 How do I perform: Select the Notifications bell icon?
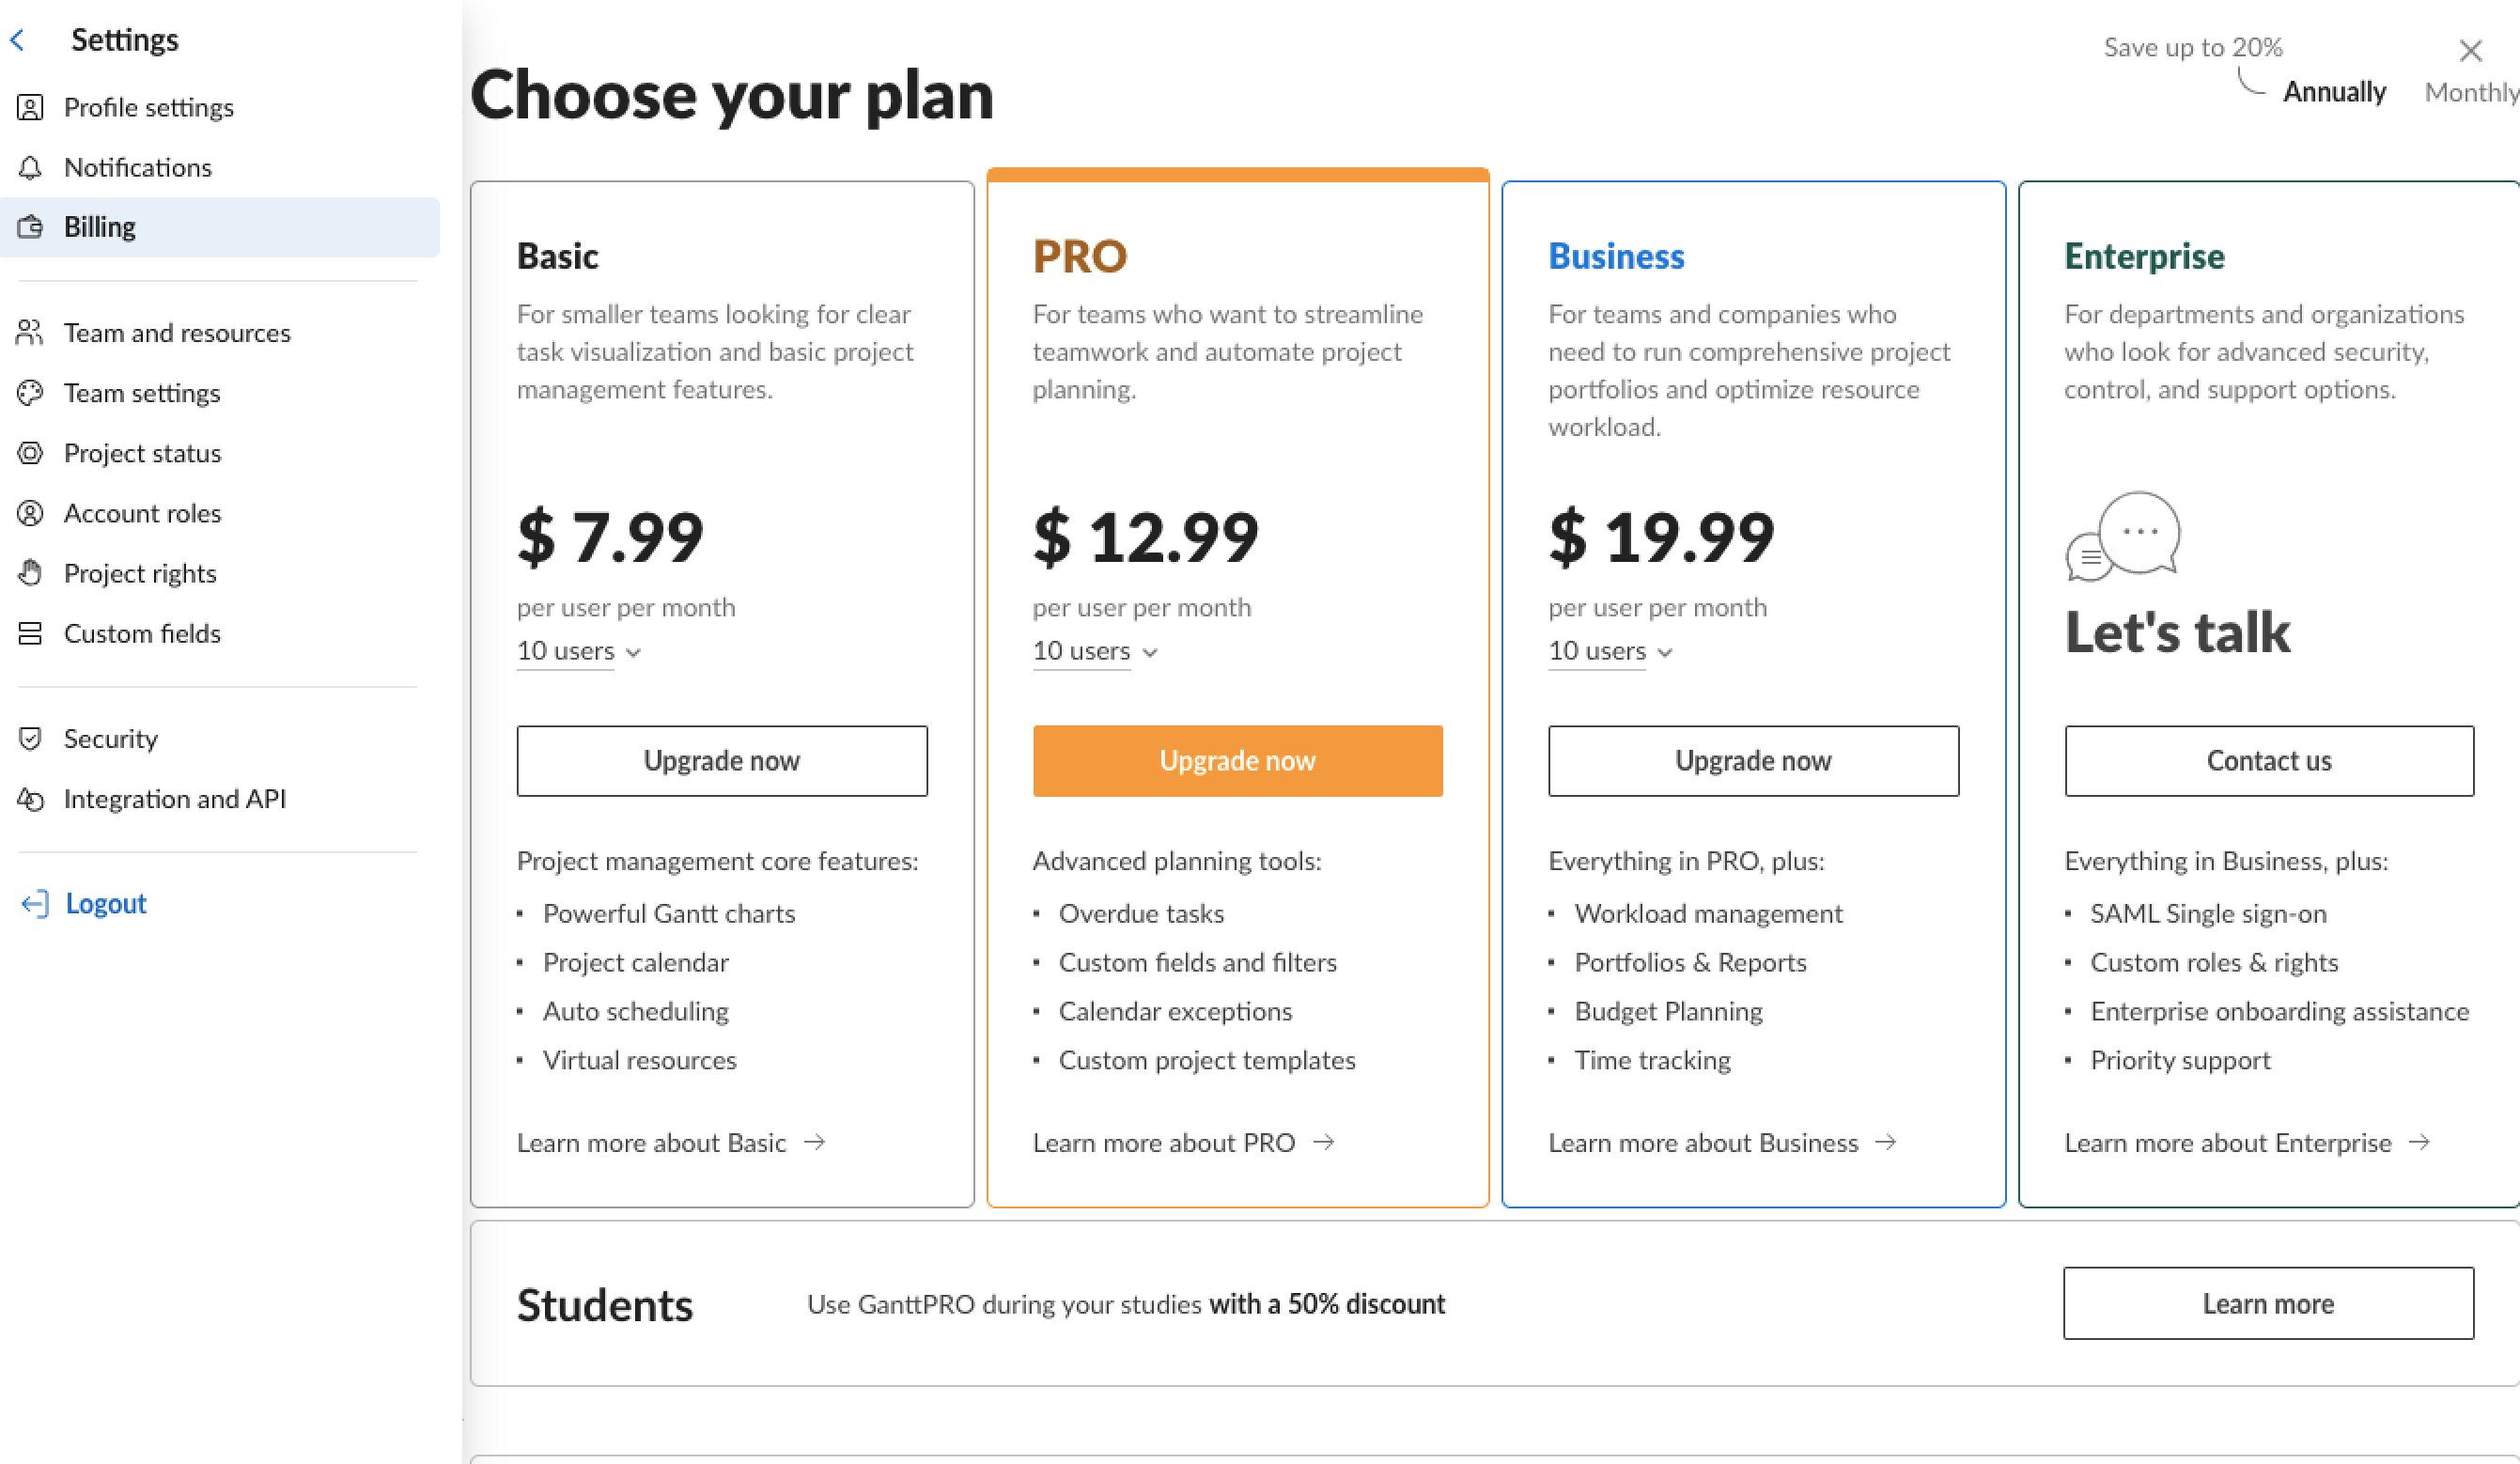tap(30, 167)
